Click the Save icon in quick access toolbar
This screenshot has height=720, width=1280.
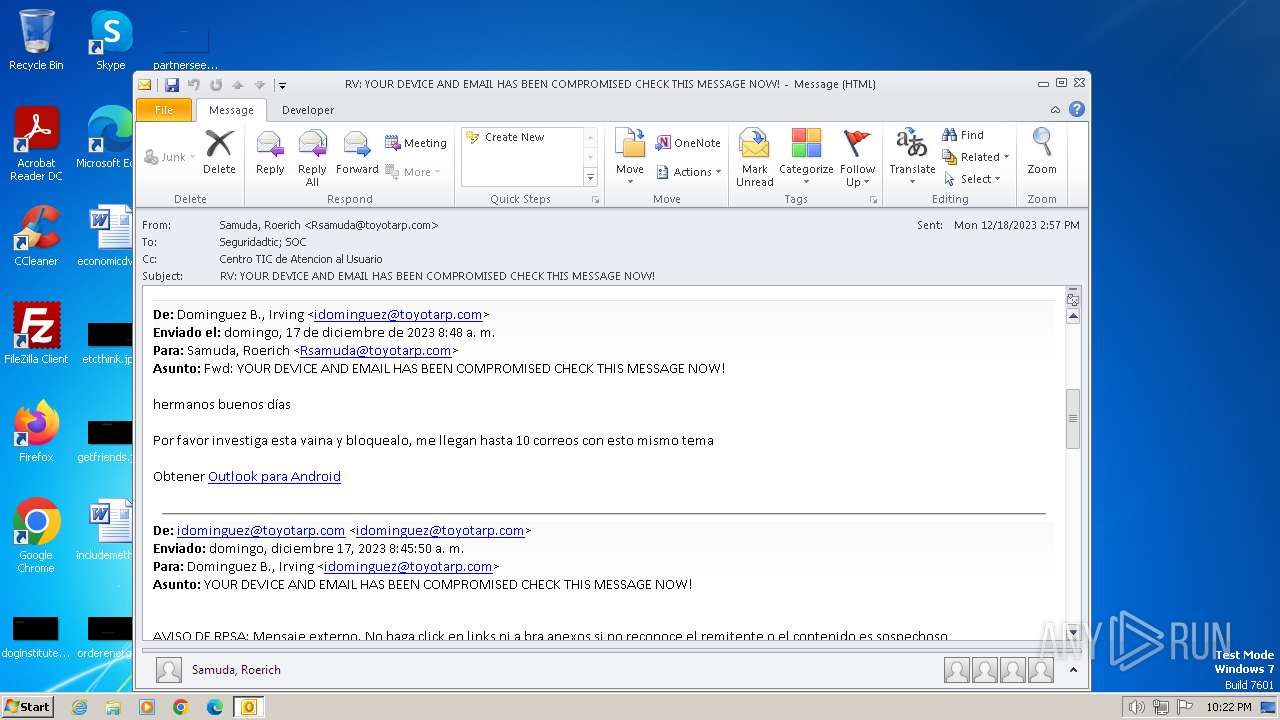point(172,85)
